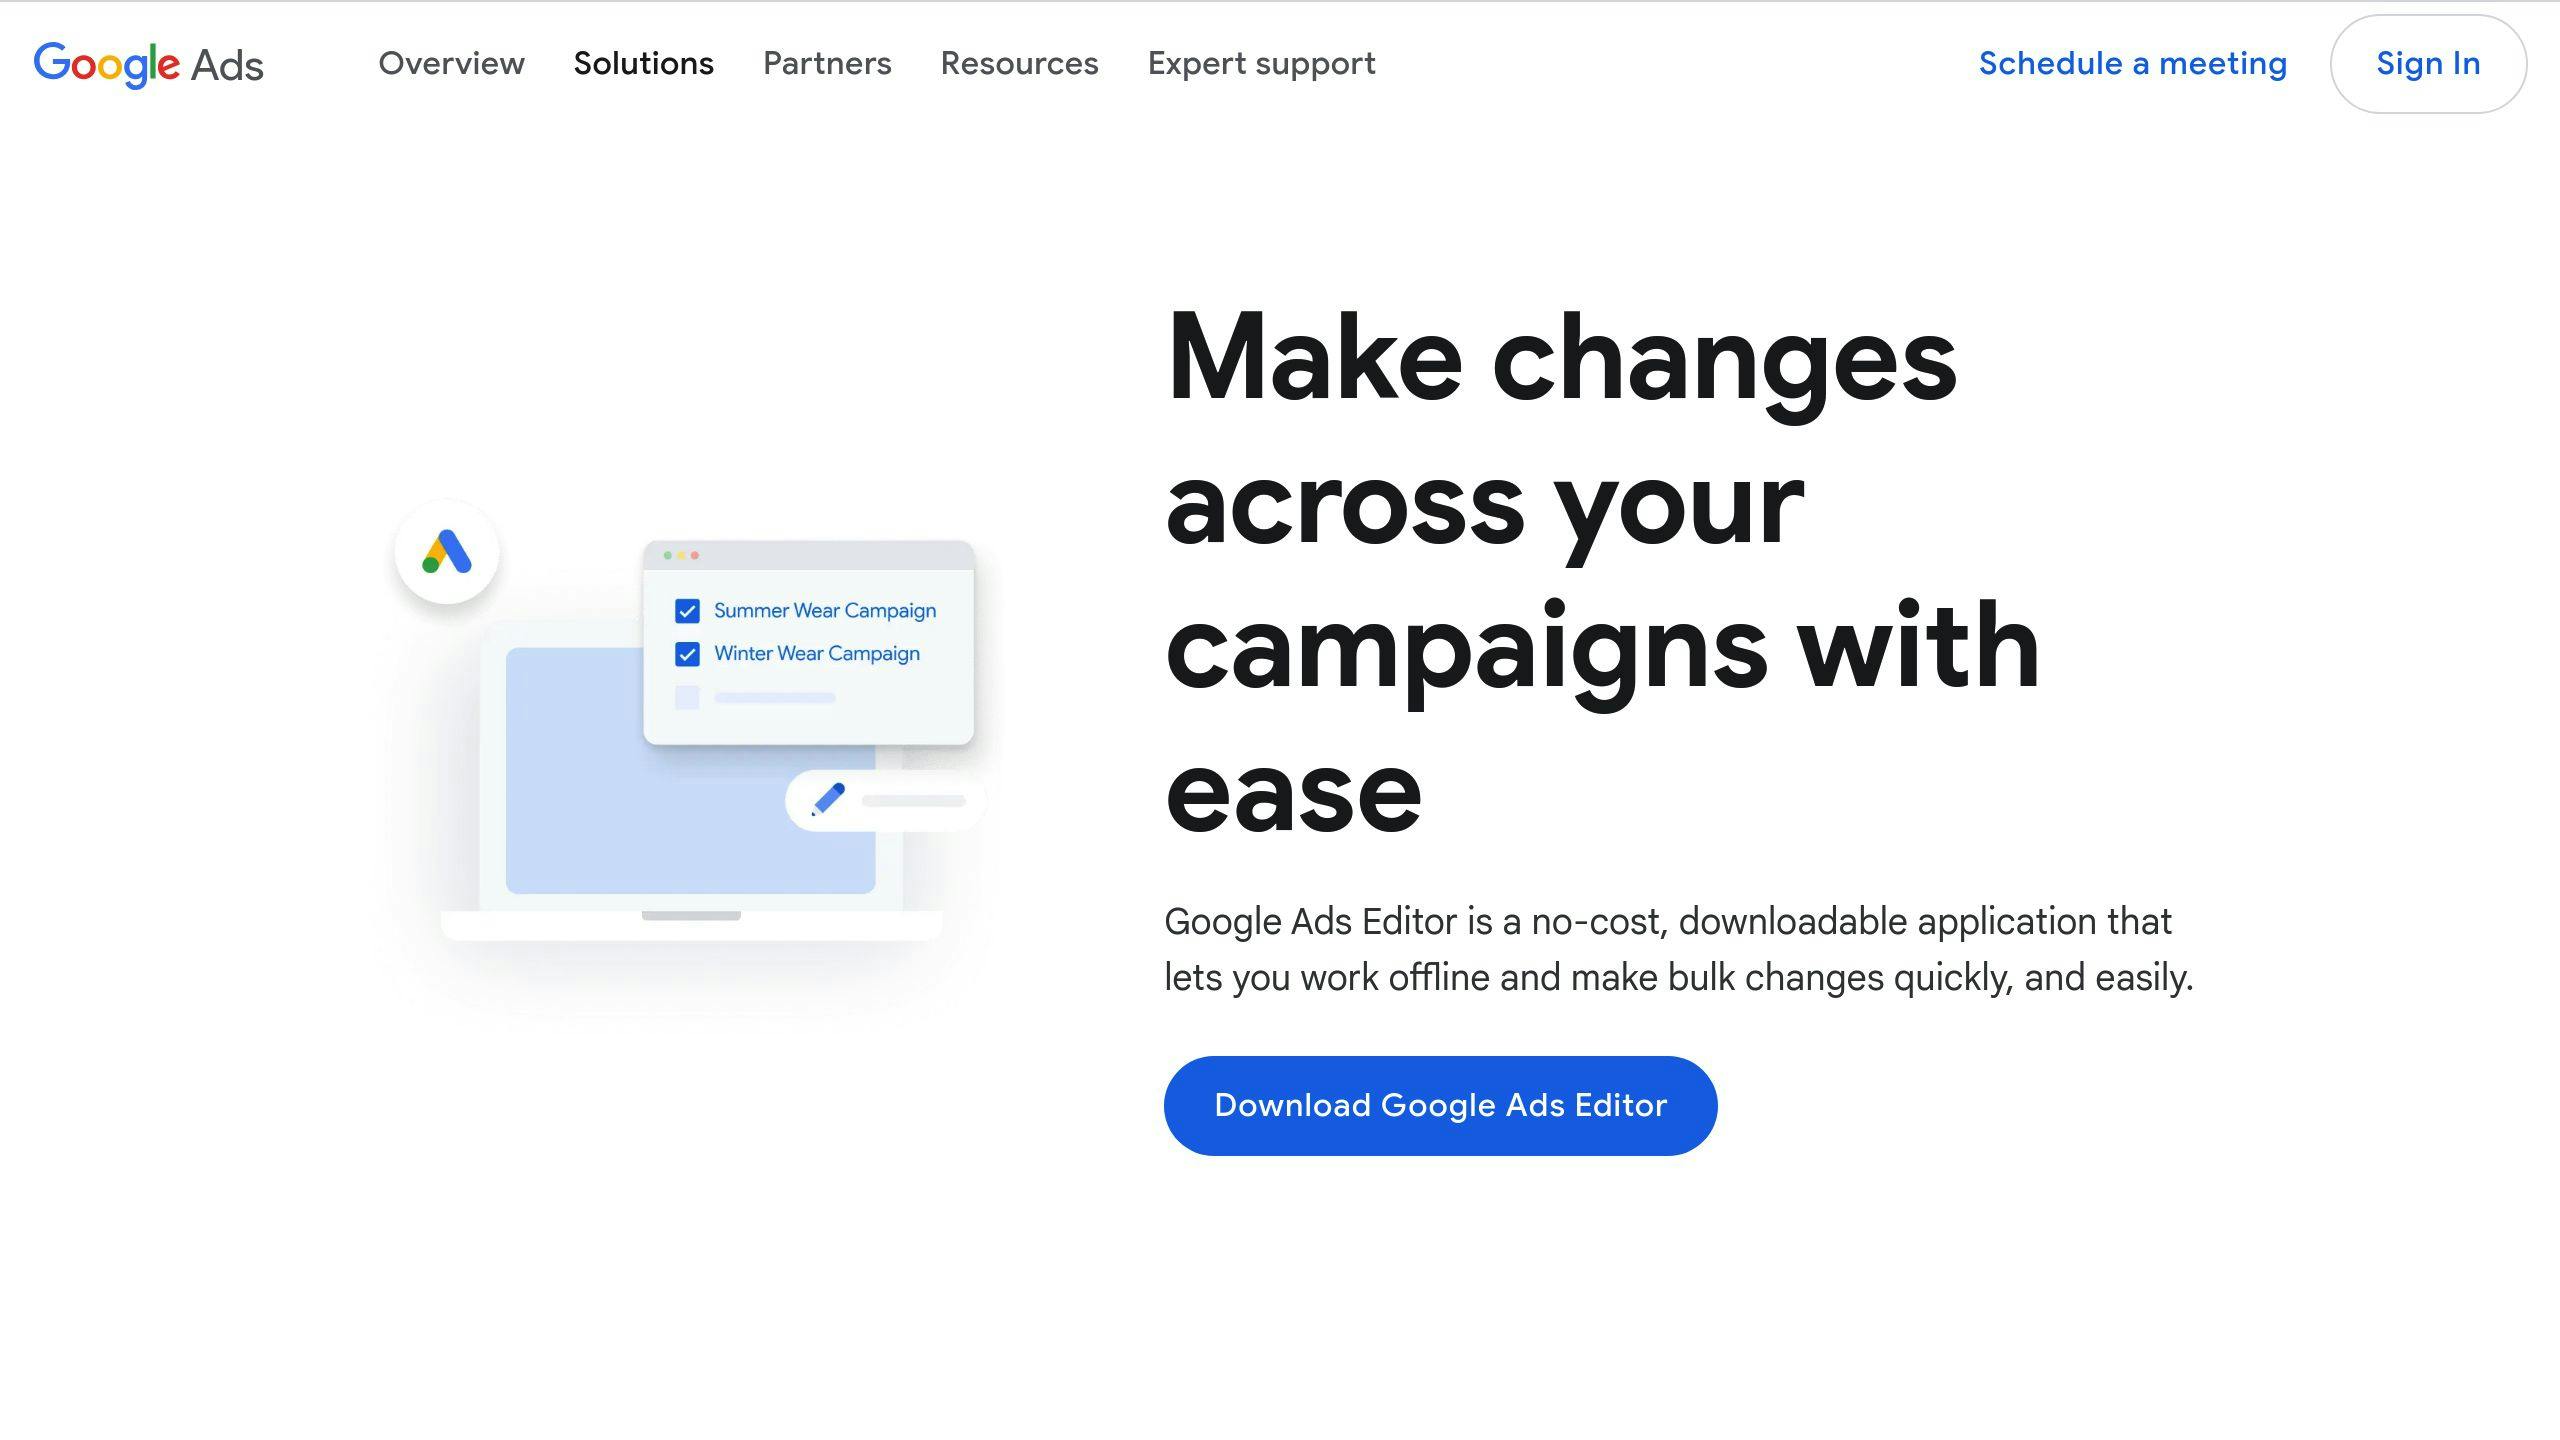This screenshot has width=2560, height=1440.
Task: Click the Summer Wear Campaign checkbox
Action: pyautogui.click(x=687, y=608)
